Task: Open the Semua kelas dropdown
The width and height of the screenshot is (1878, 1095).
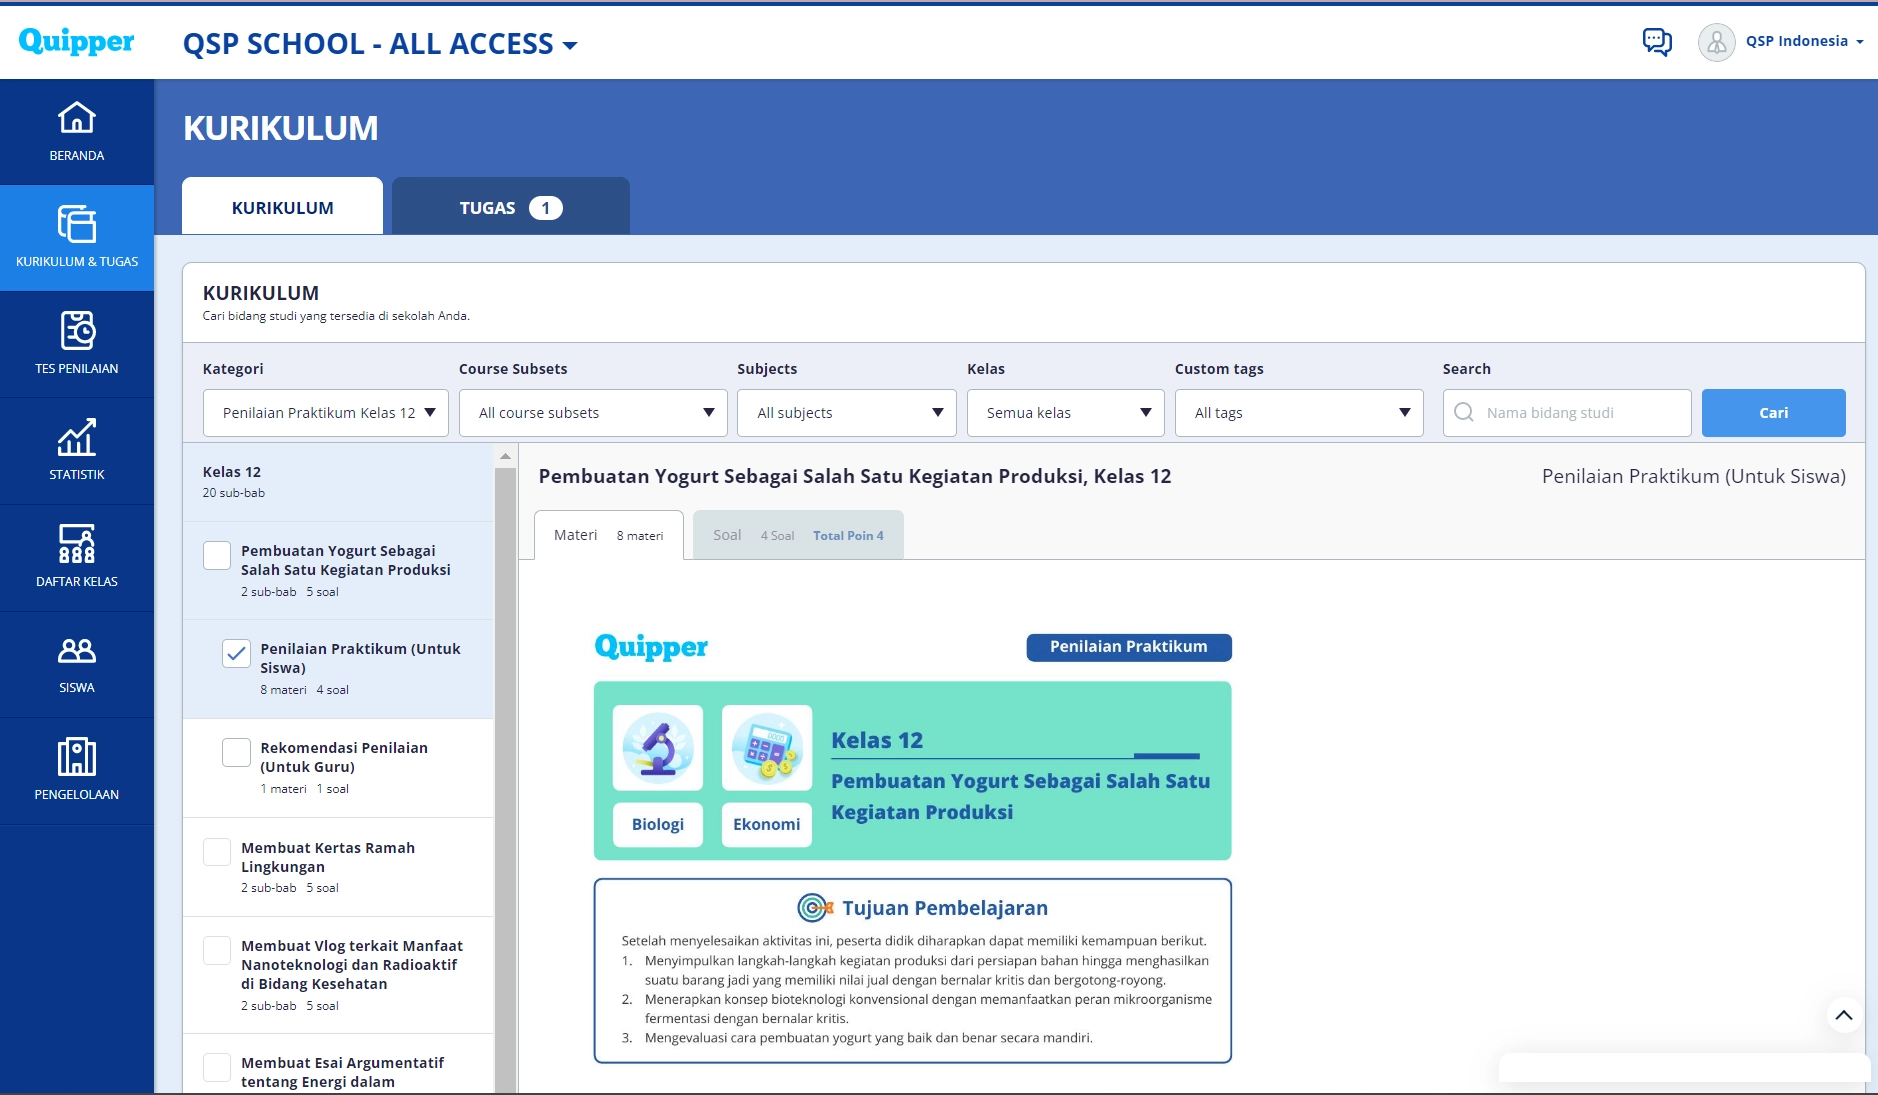Action: point(1065,413)
